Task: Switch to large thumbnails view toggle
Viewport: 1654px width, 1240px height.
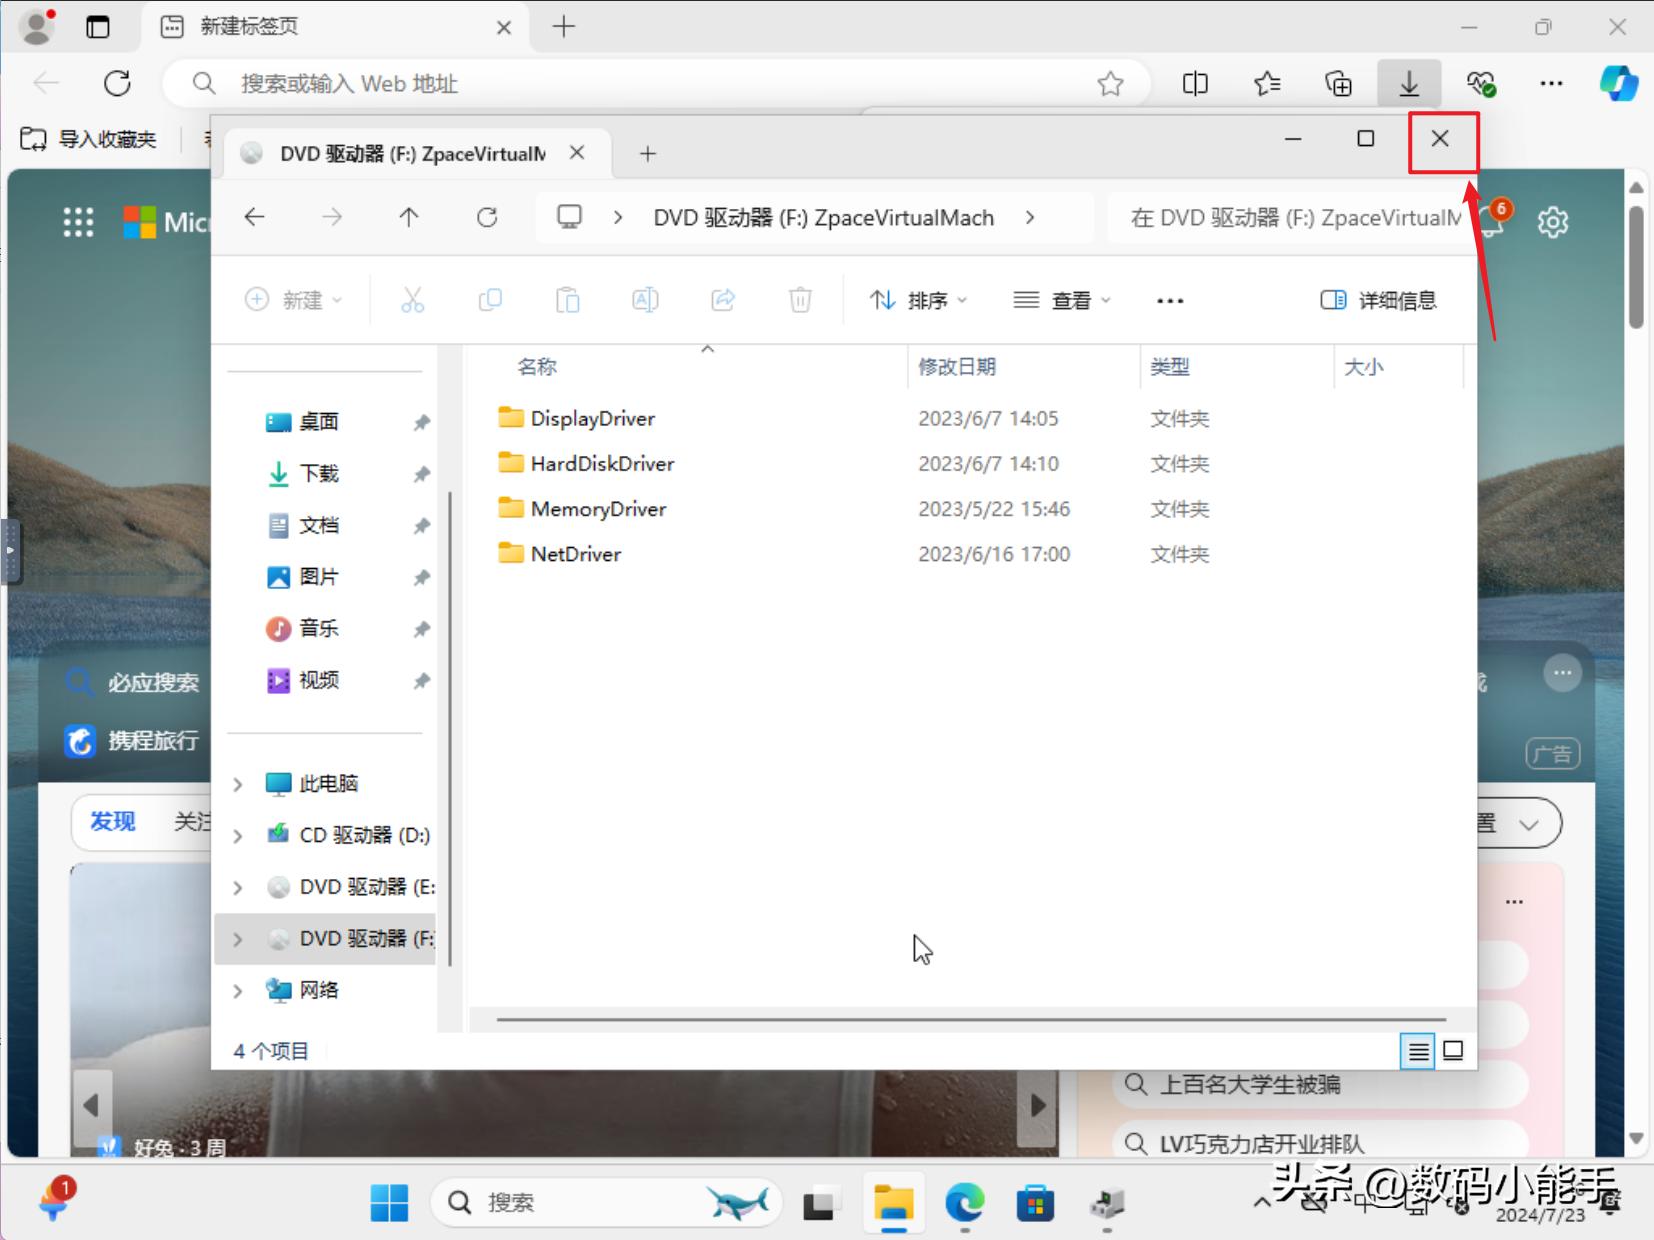Action: [1453, 1050]
